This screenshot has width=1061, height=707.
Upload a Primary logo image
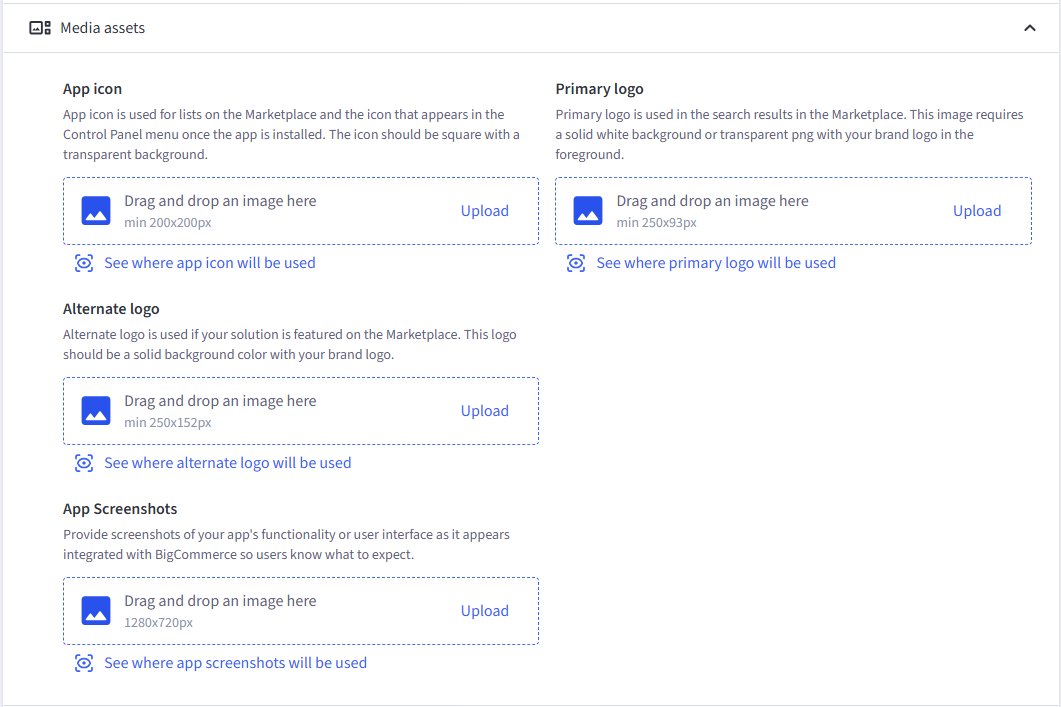[977, 211]
